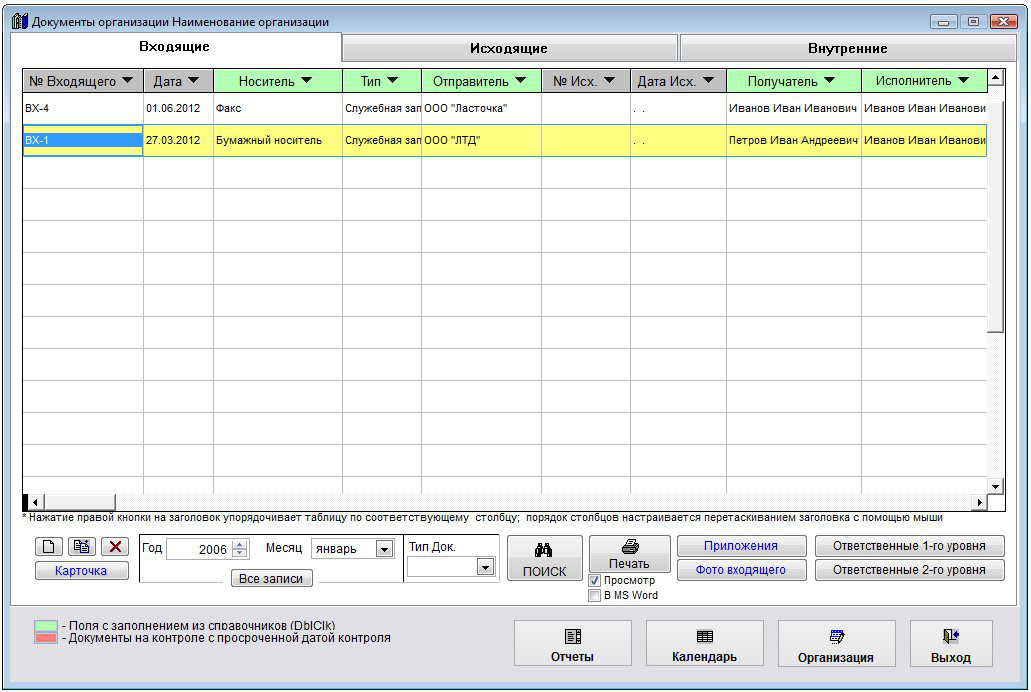
Task: Expand the Тип Док. dropdown
Action: [x=485, y=567]
